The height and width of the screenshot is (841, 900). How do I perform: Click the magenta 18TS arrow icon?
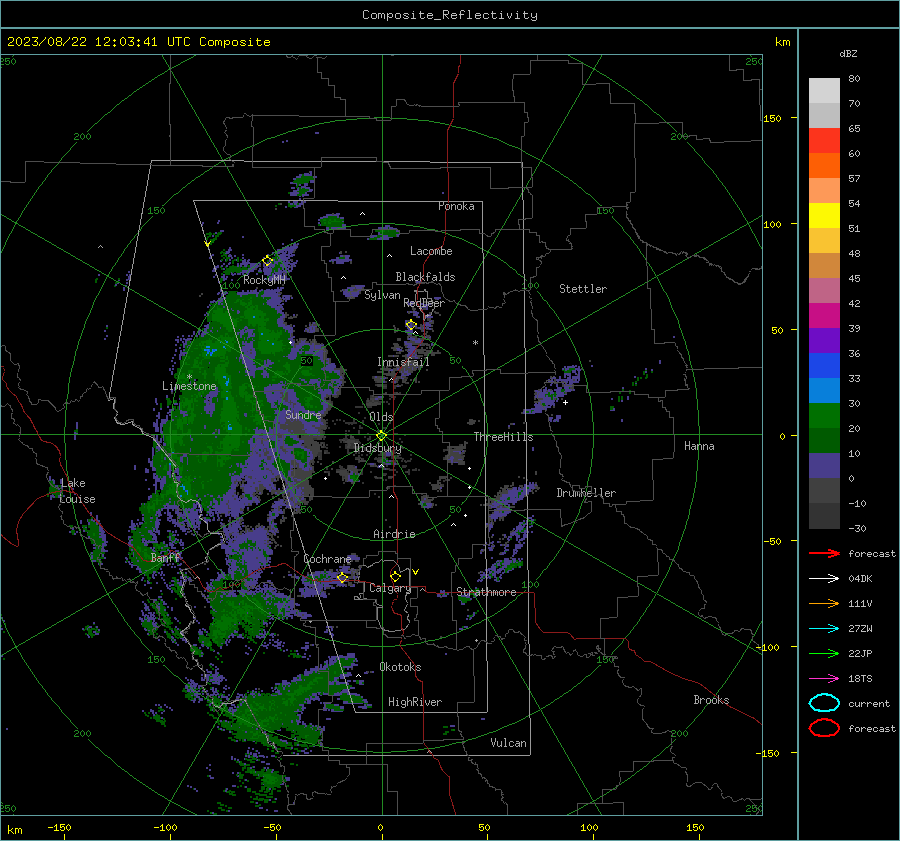tap(824, 679)
